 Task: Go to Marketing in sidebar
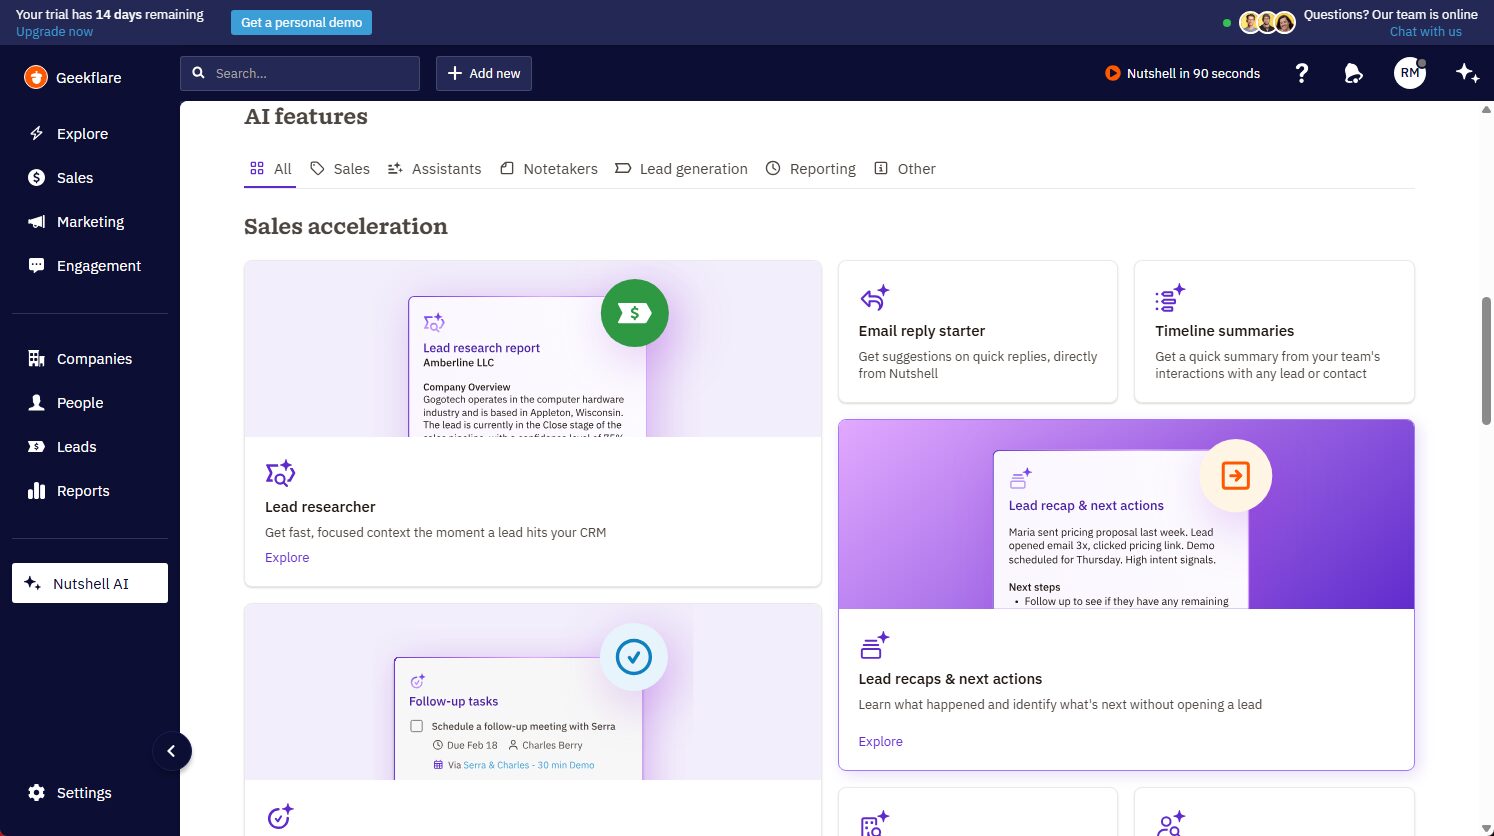(90, 222)
